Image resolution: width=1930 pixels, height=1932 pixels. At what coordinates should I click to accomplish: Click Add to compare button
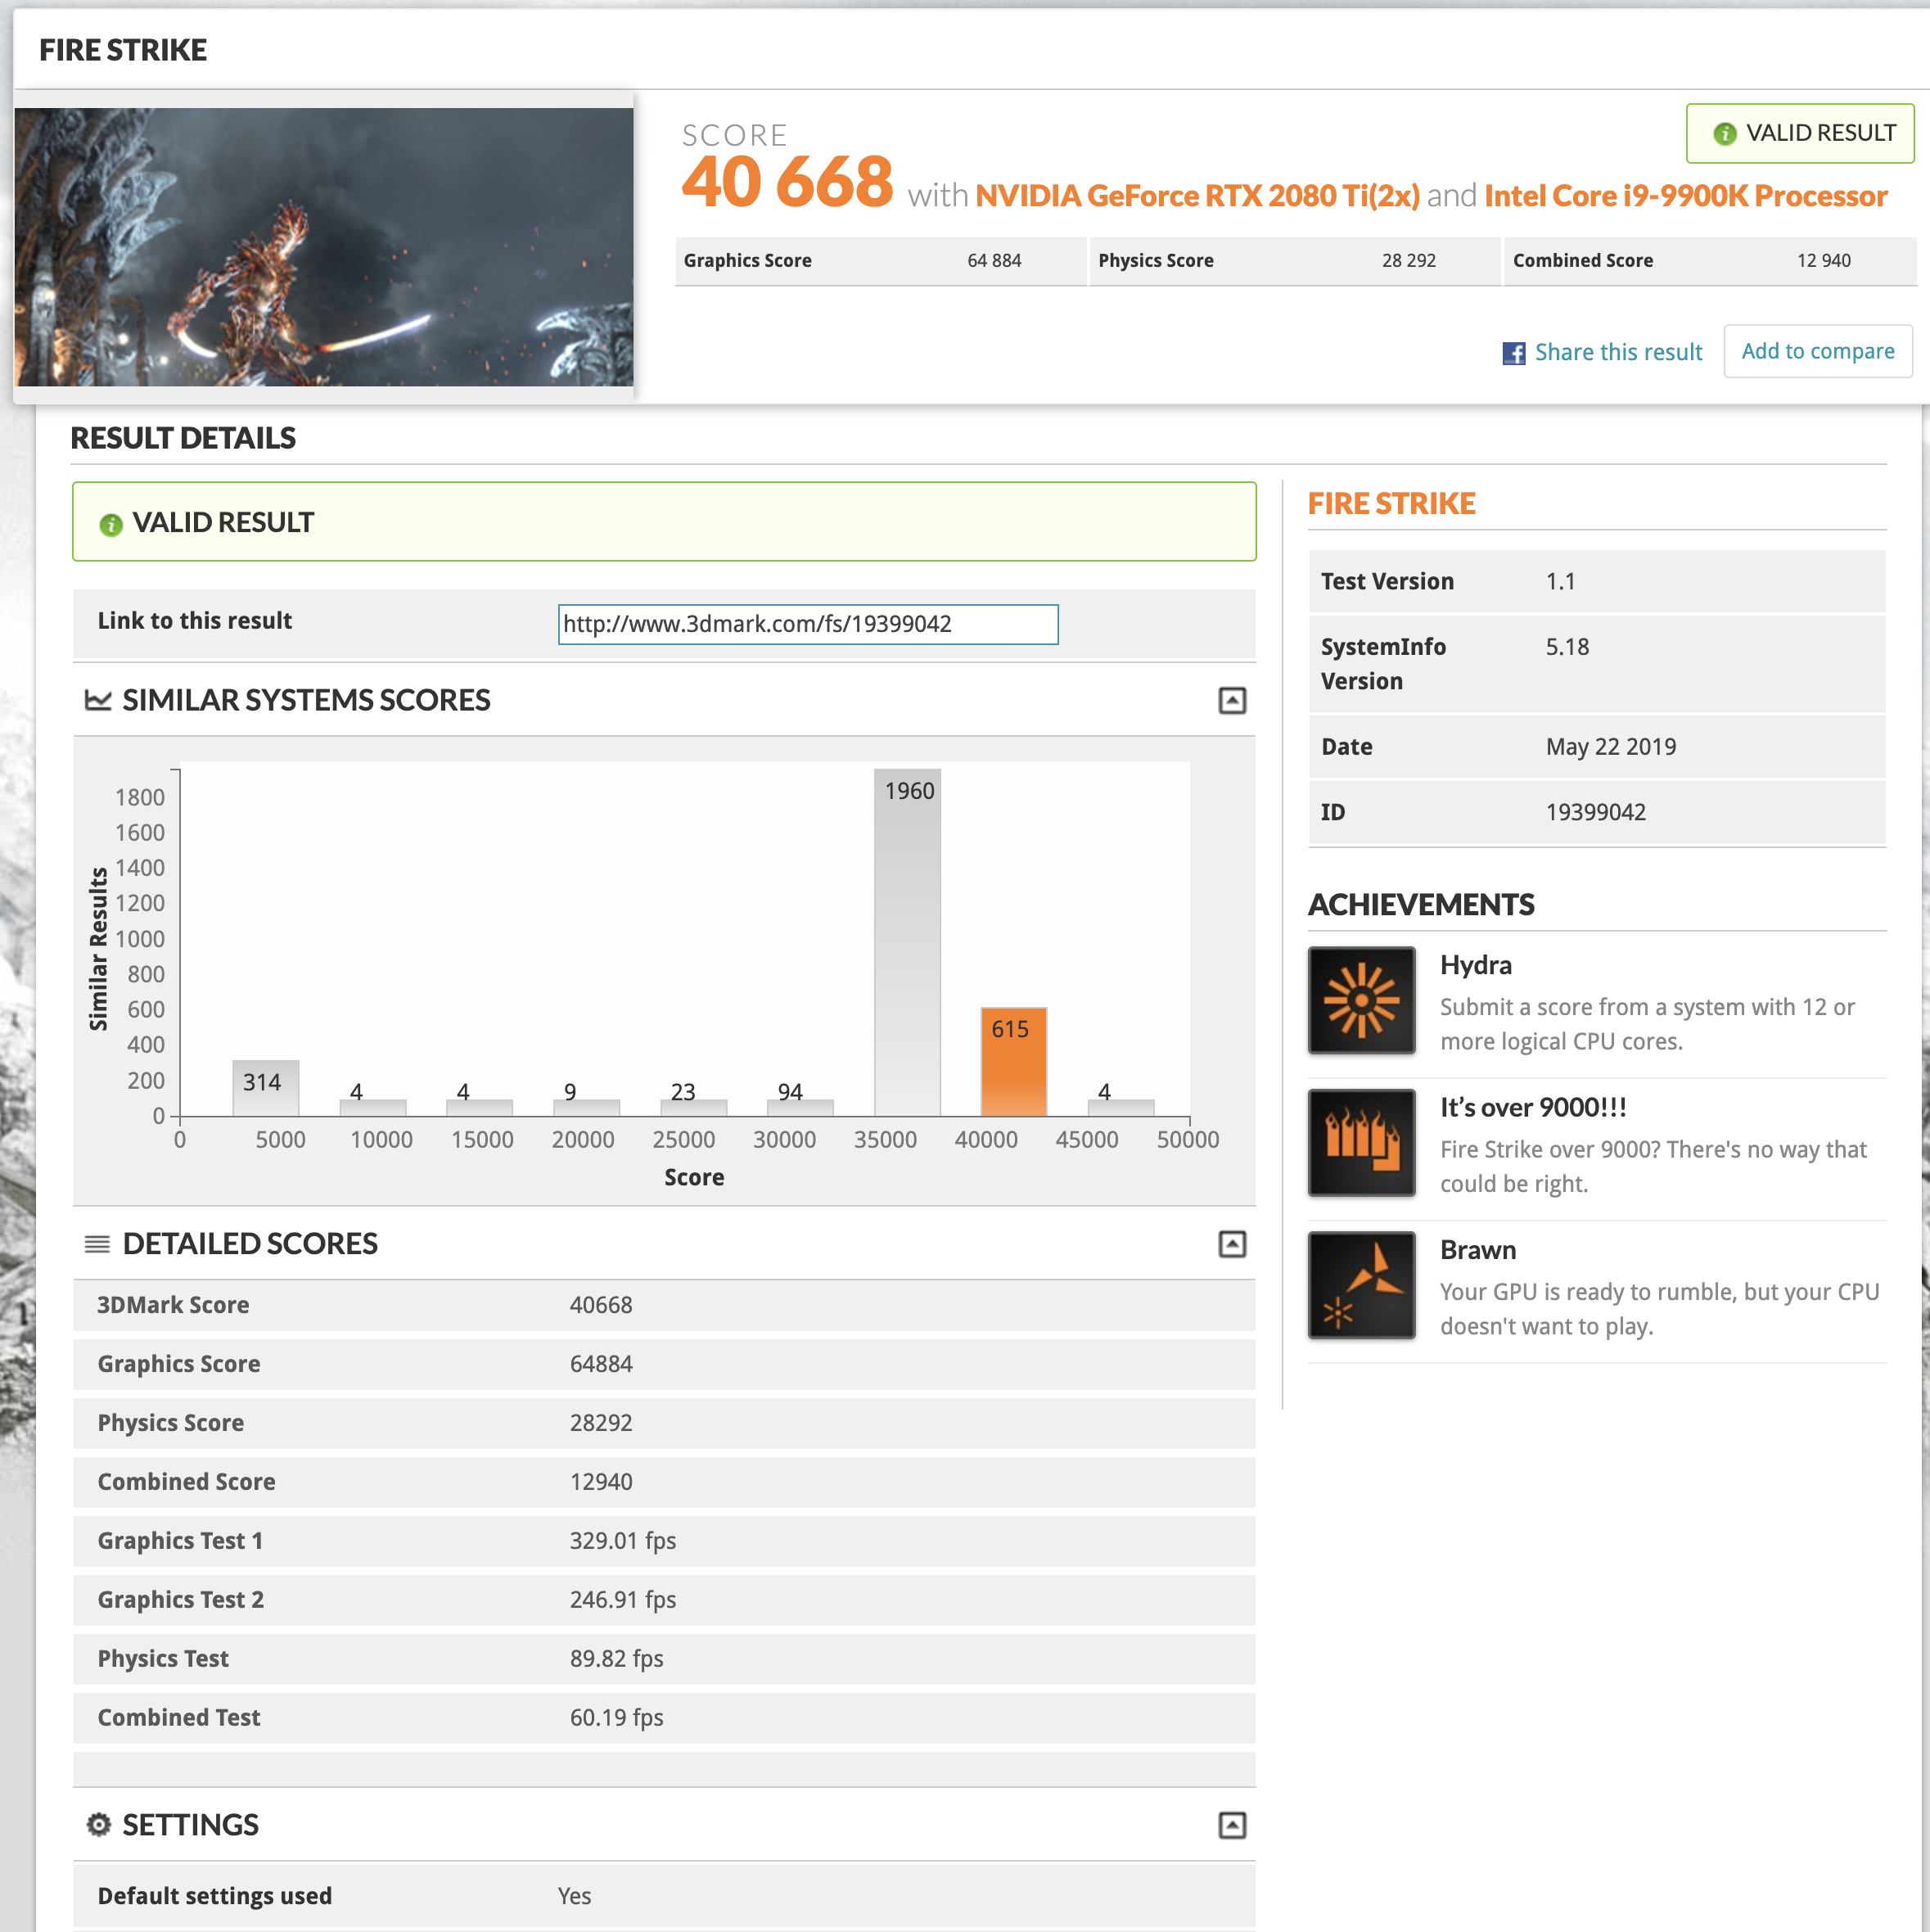pos(1818,351)
